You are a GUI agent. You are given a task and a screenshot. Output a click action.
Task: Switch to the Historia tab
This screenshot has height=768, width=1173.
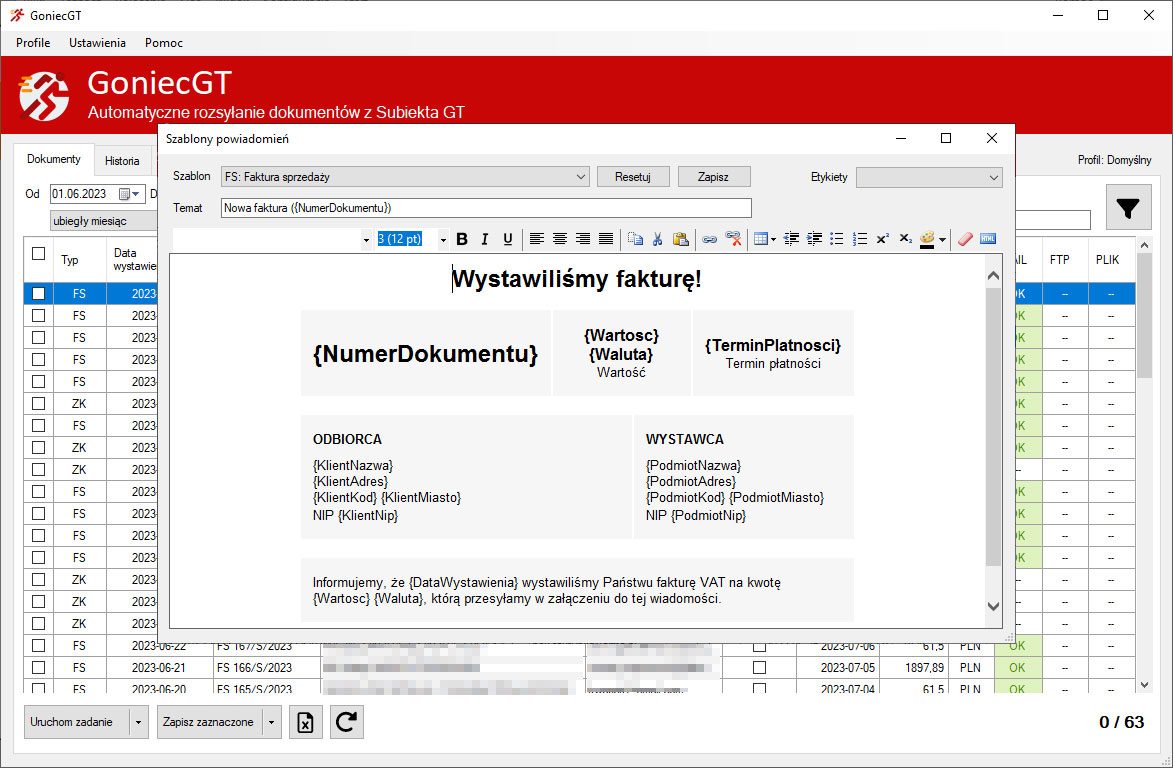point(122,161)
